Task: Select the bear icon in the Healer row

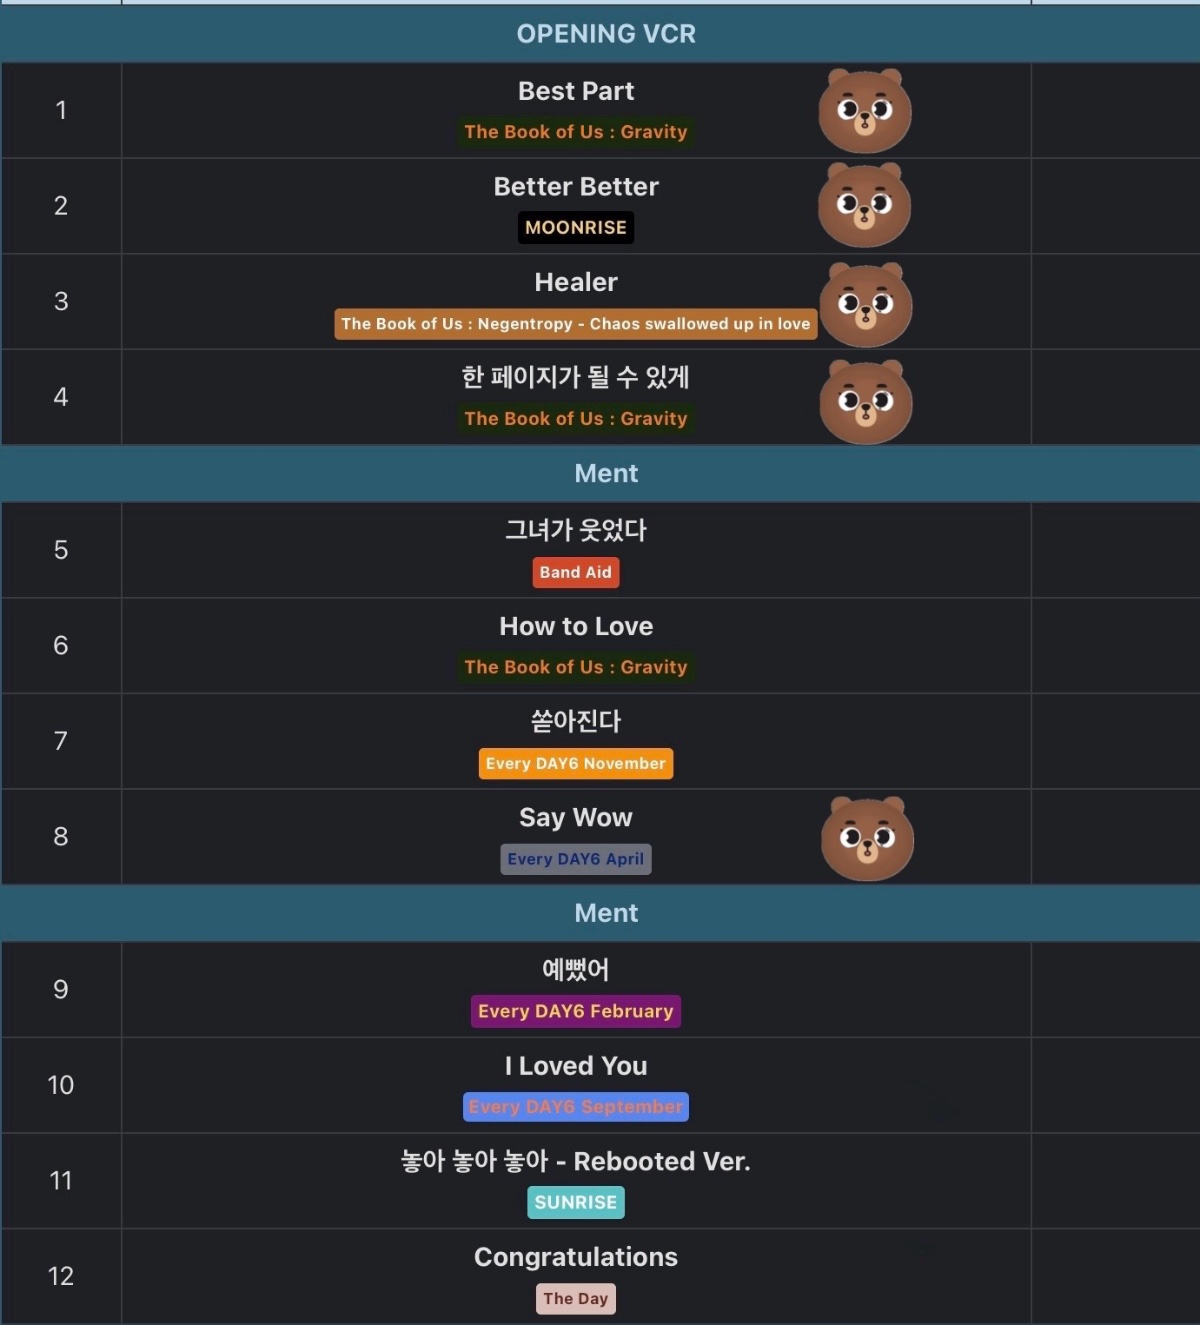Action: tap(866, 305)
